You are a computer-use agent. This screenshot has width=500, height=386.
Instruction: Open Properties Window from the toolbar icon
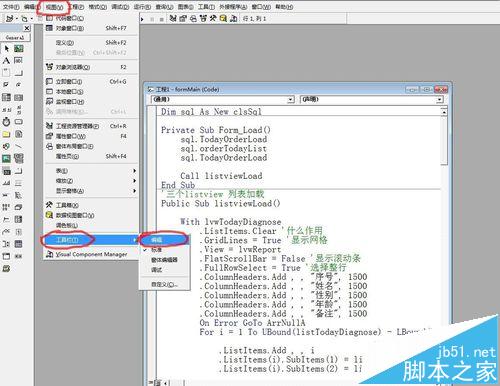(183, 18)
